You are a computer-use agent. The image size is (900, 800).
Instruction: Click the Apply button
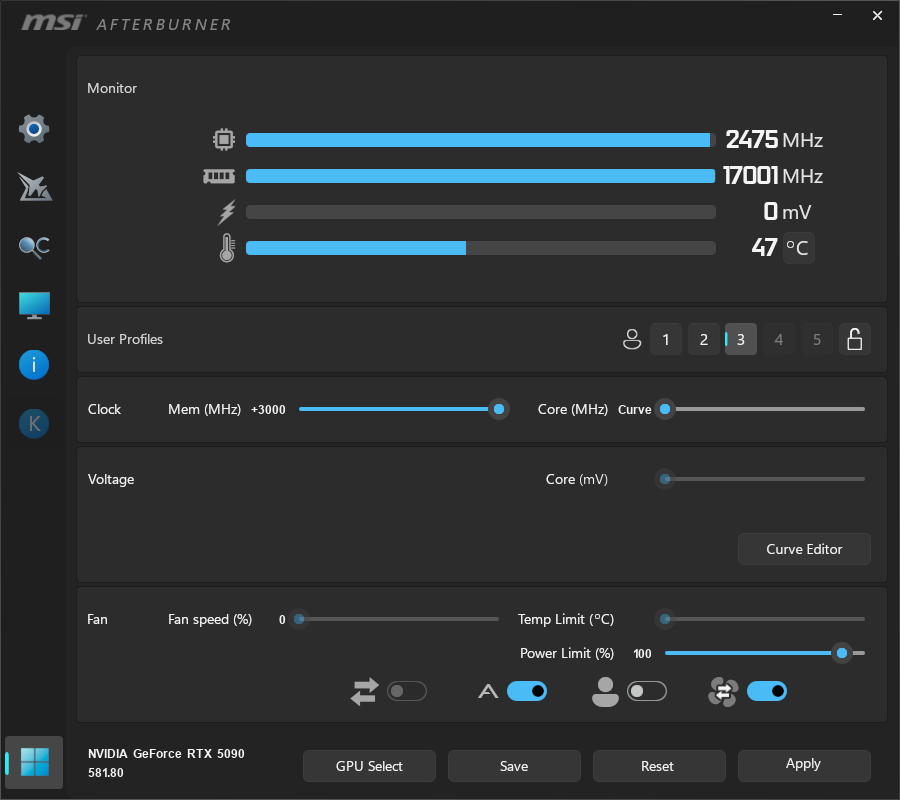[x=804, y=765]
